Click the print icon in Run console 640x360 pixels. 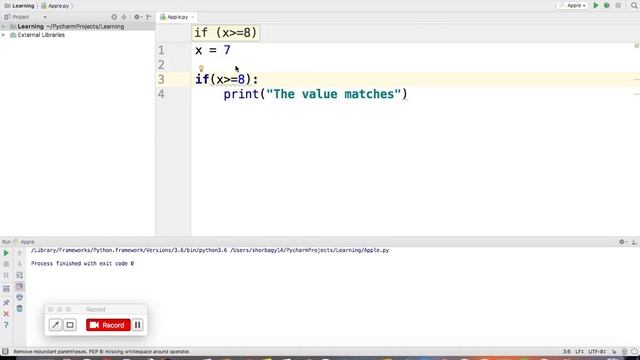click(19, 298)
